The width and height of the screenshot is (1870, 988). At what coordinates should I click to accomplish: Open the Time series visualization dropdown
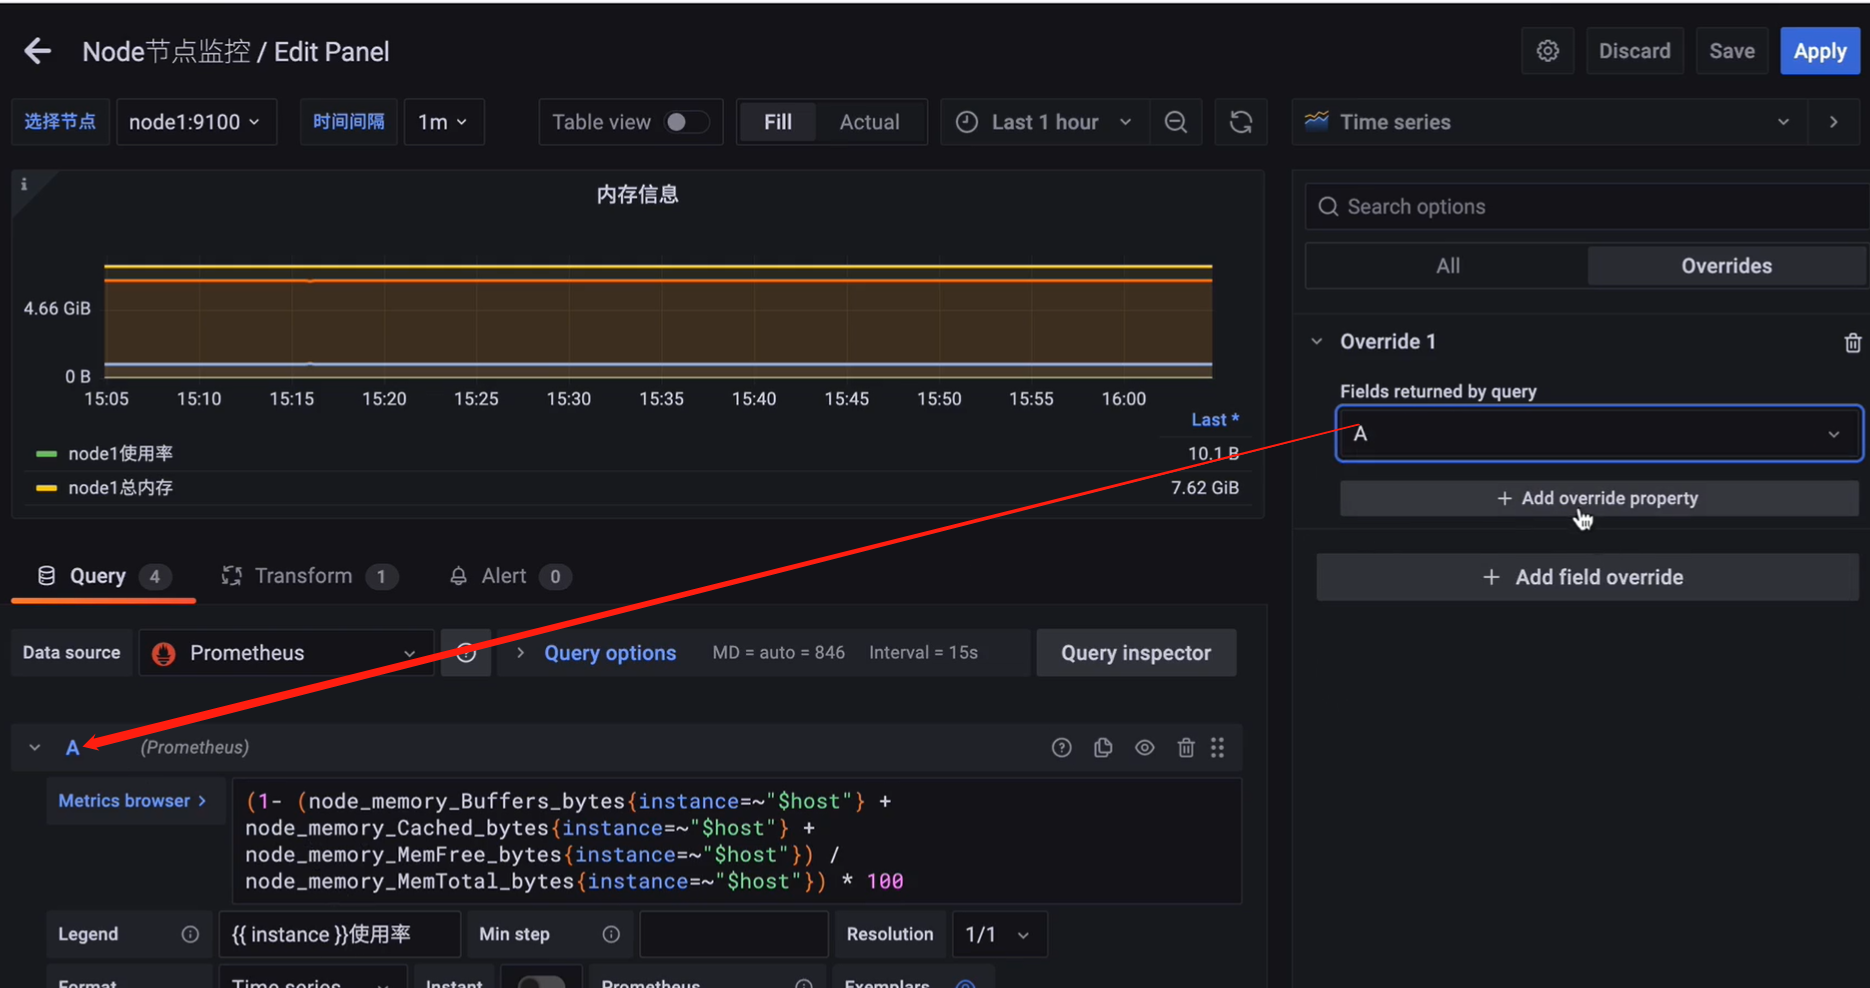tap(1783, 121)
